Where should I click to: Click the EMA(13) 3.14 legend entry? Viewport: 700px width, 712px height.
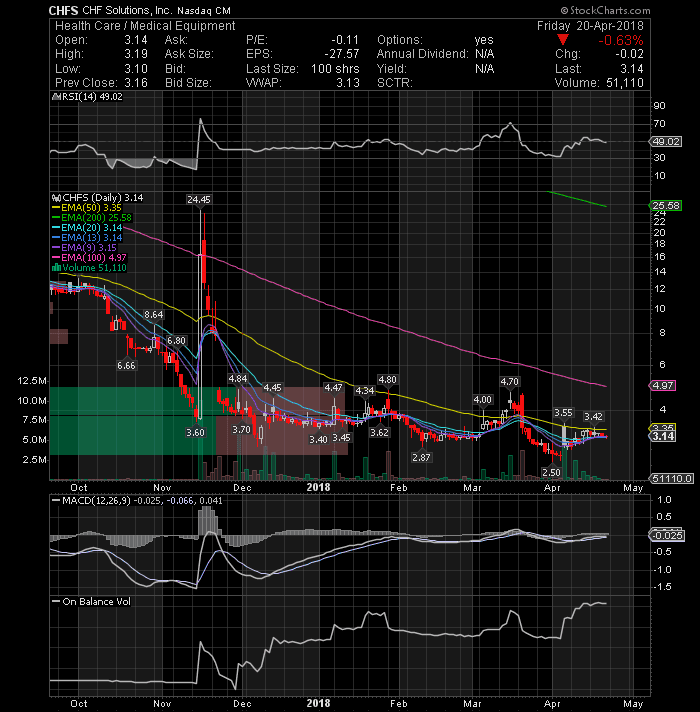coord(91,238)
